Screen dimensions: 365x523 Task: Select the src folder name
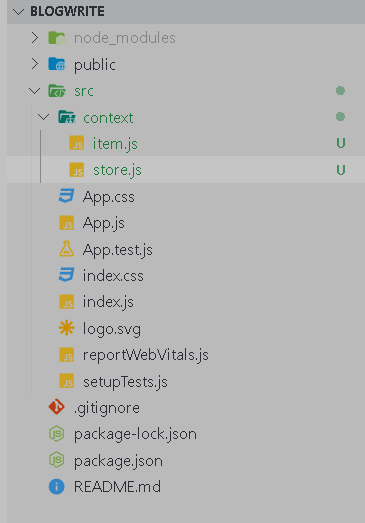coord(84,91)
